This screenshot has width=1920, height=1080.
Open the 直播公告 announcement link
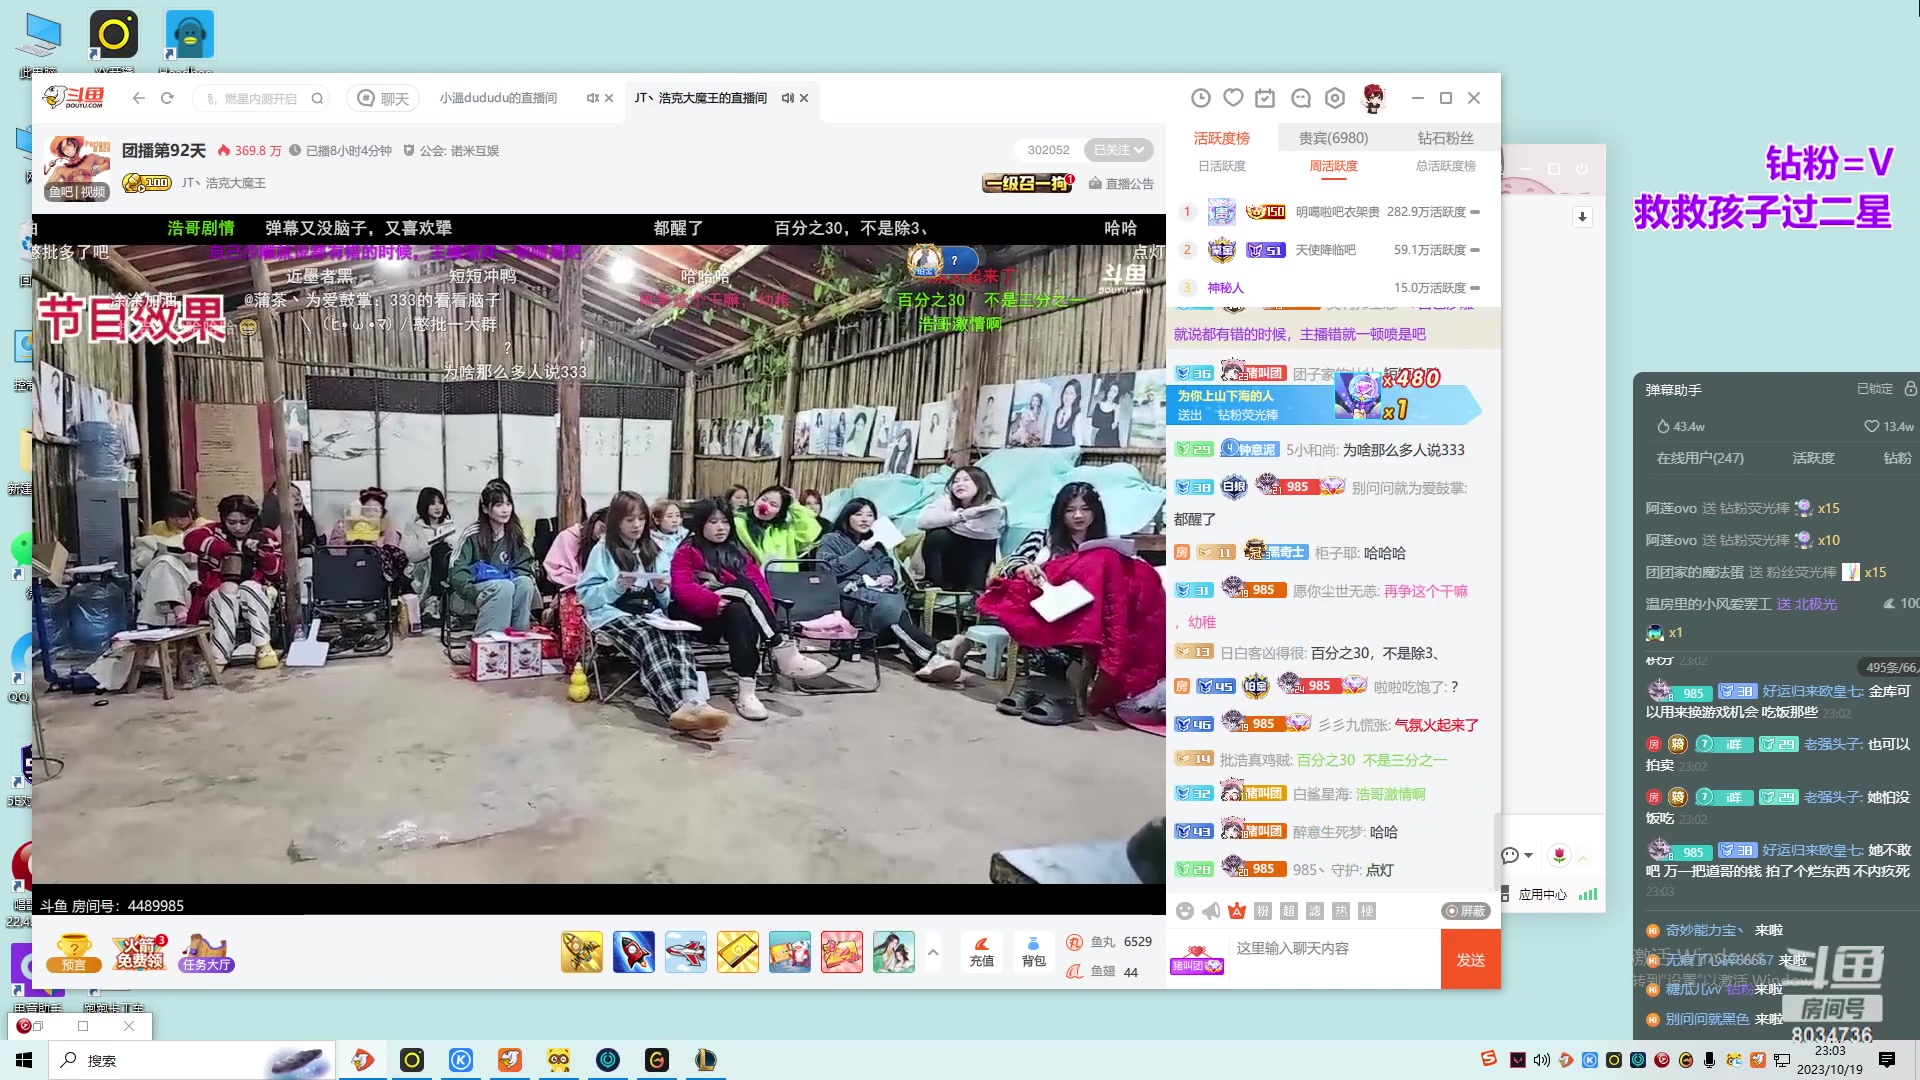coord(1121,184)
